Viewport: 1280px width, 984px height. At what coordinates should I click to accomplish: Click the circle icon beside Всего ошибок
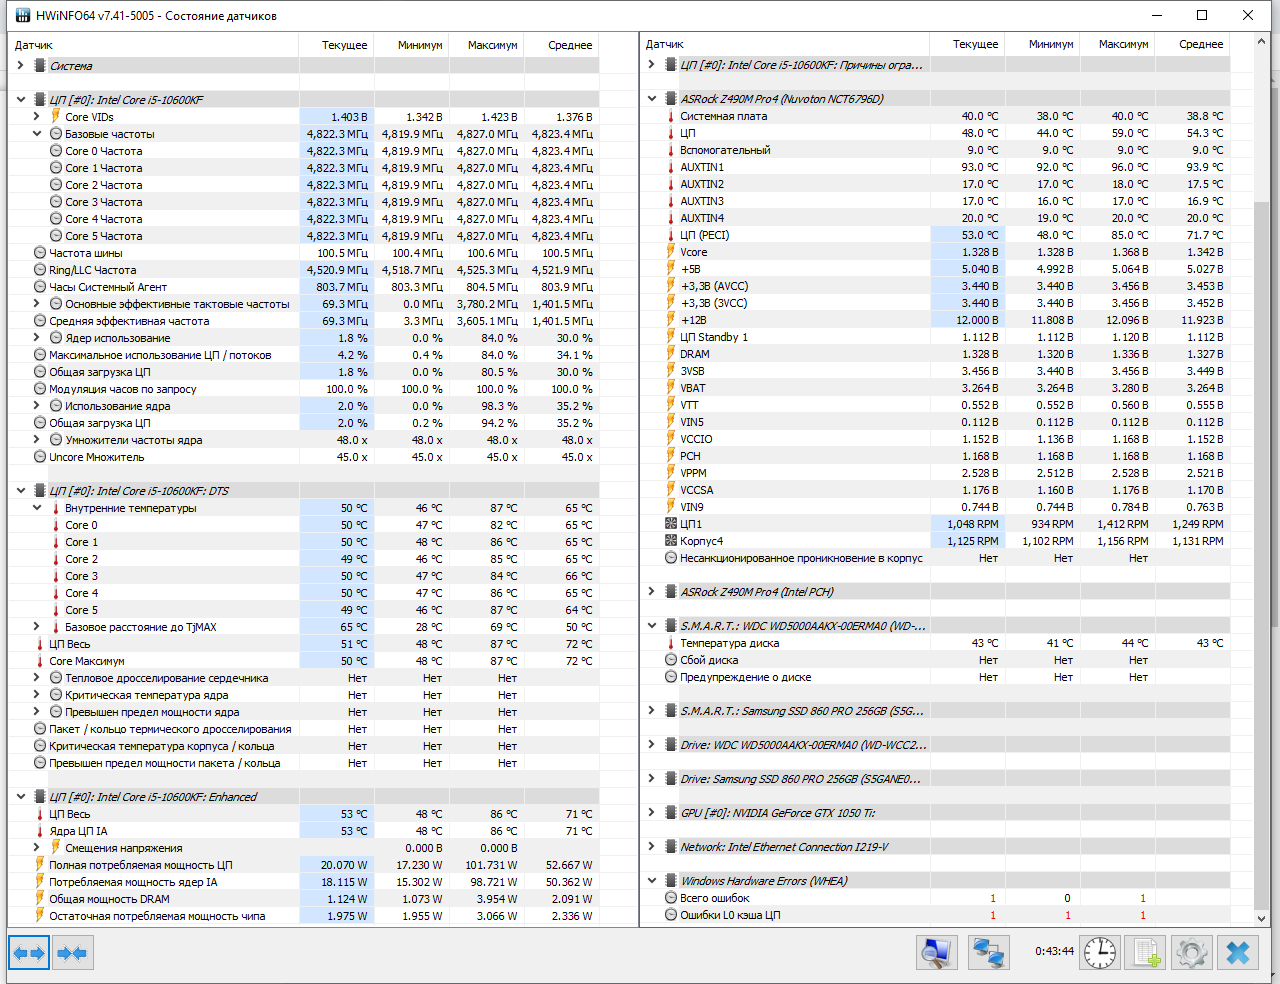[x=671, y=898]
